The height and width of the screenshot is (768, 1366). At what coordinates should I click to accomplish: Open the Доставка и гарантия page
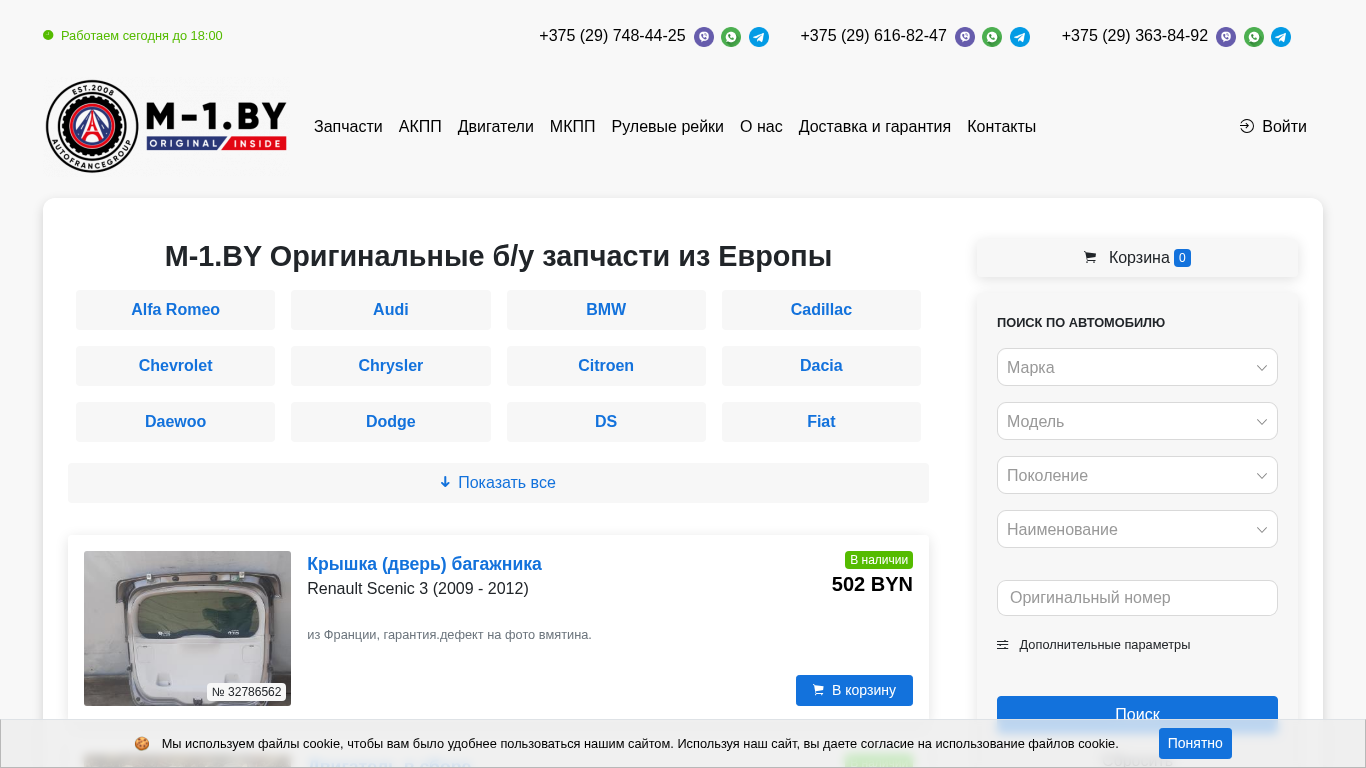(875, 126)
